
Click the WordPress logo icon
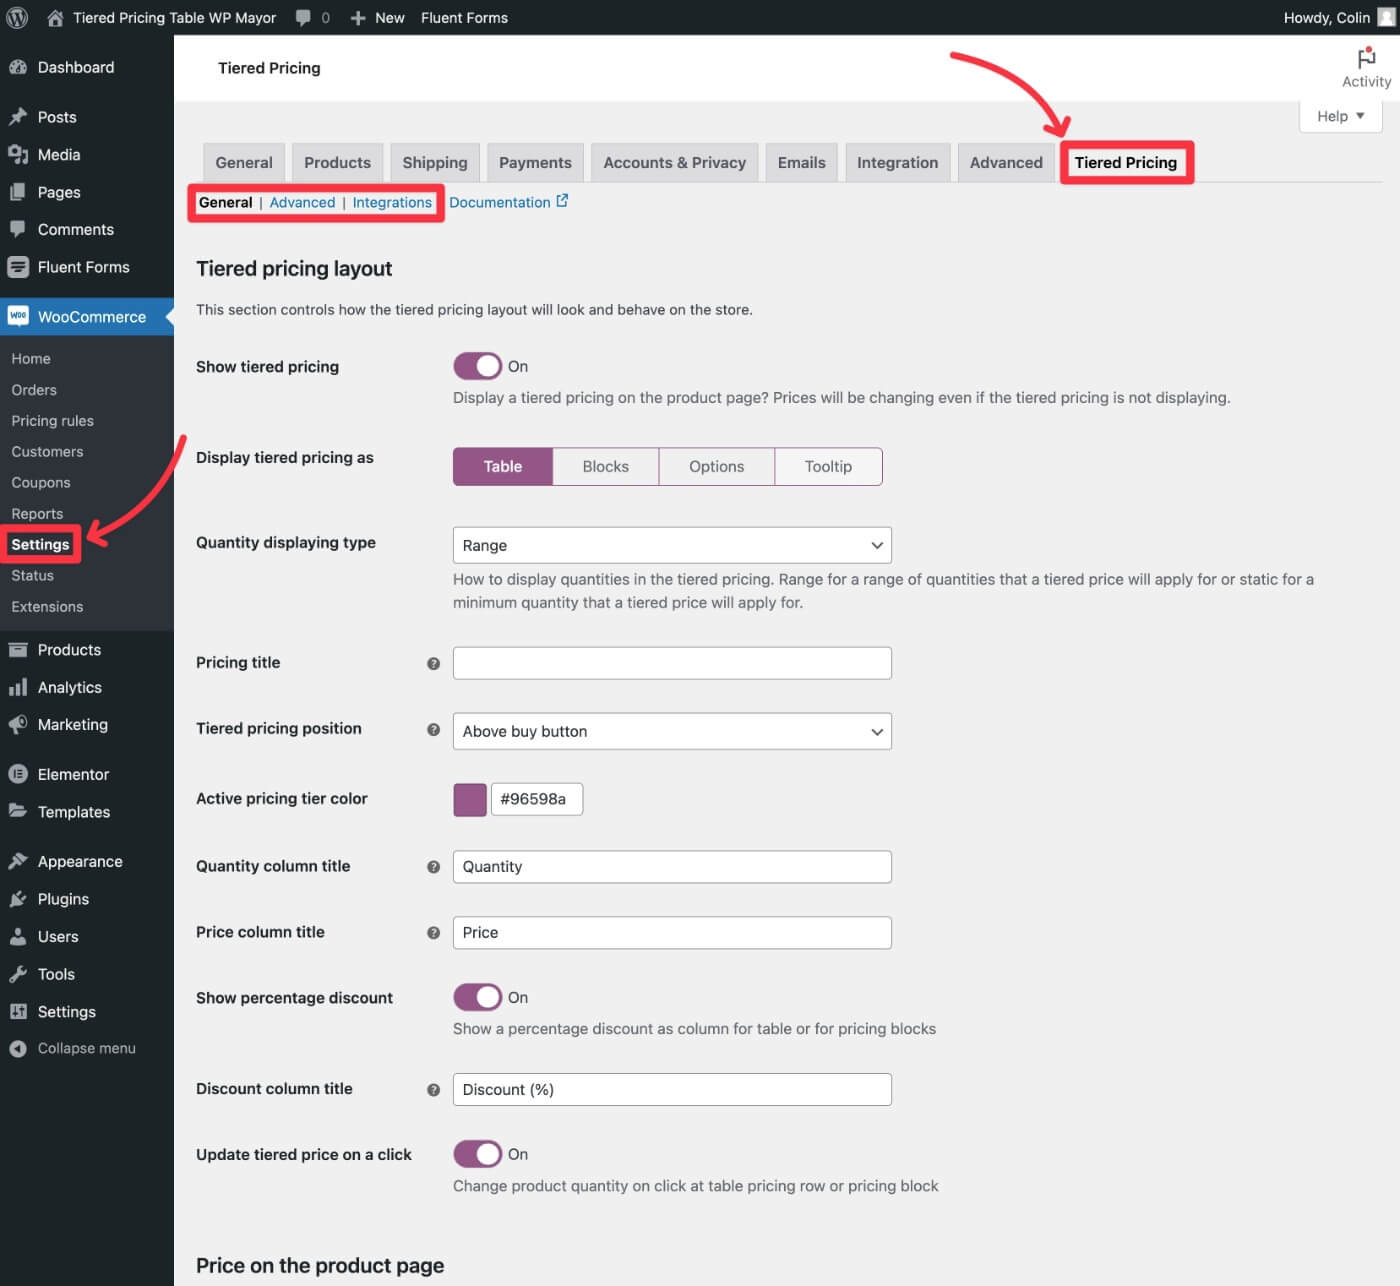tap(17, 17)
